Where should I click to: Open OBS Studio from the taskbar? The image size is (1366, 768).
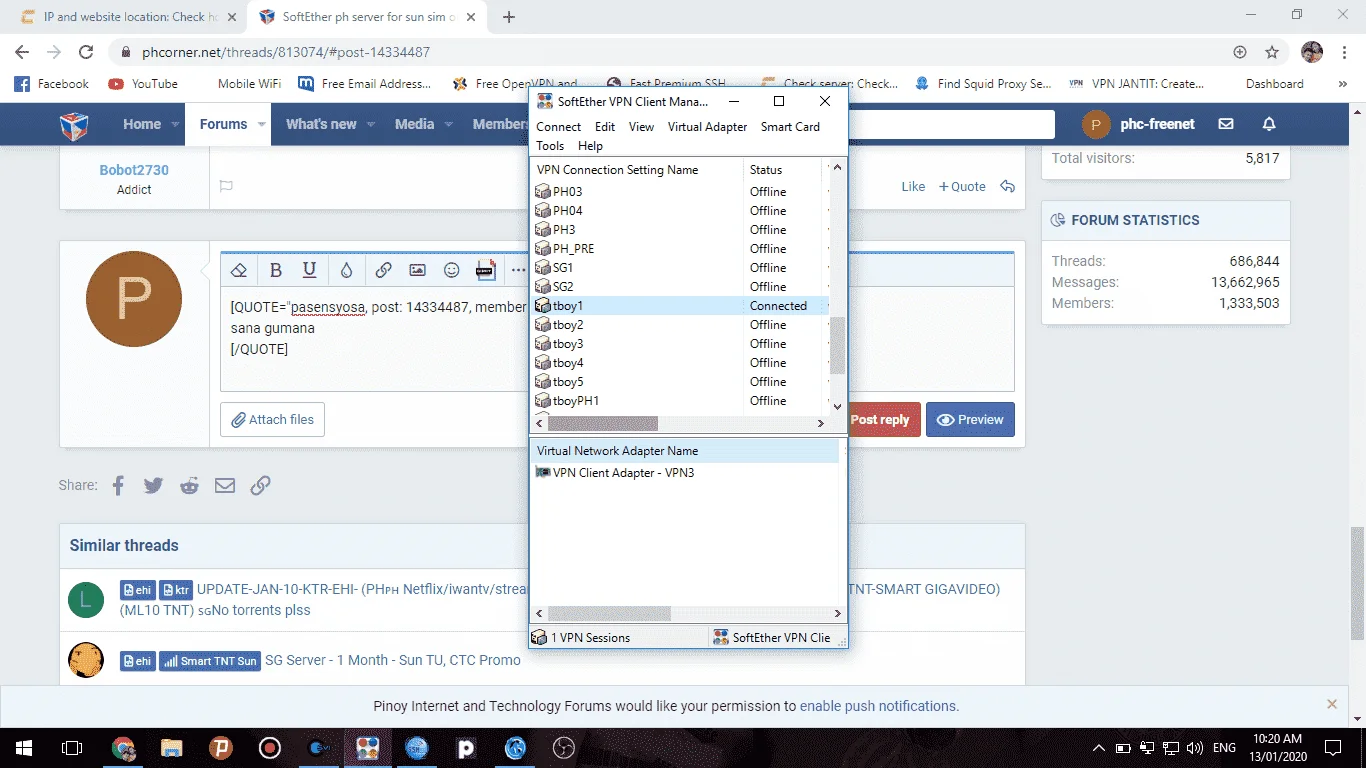coord(564,747)
